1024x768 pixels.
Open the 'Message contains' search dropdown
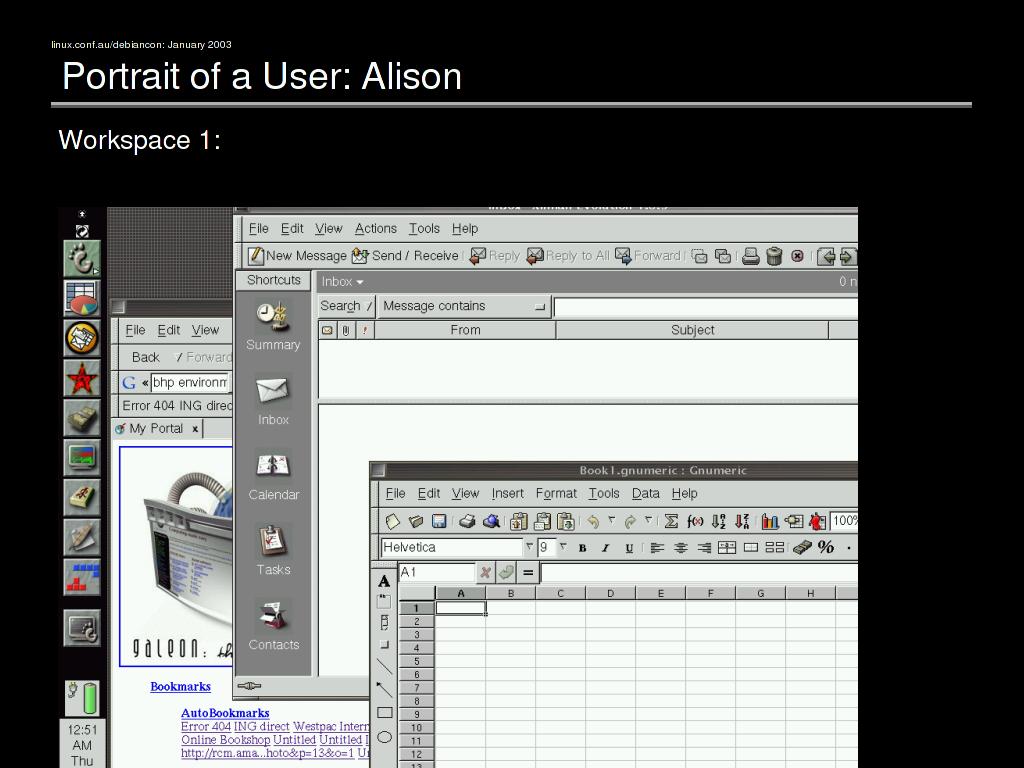click(464, 306)
